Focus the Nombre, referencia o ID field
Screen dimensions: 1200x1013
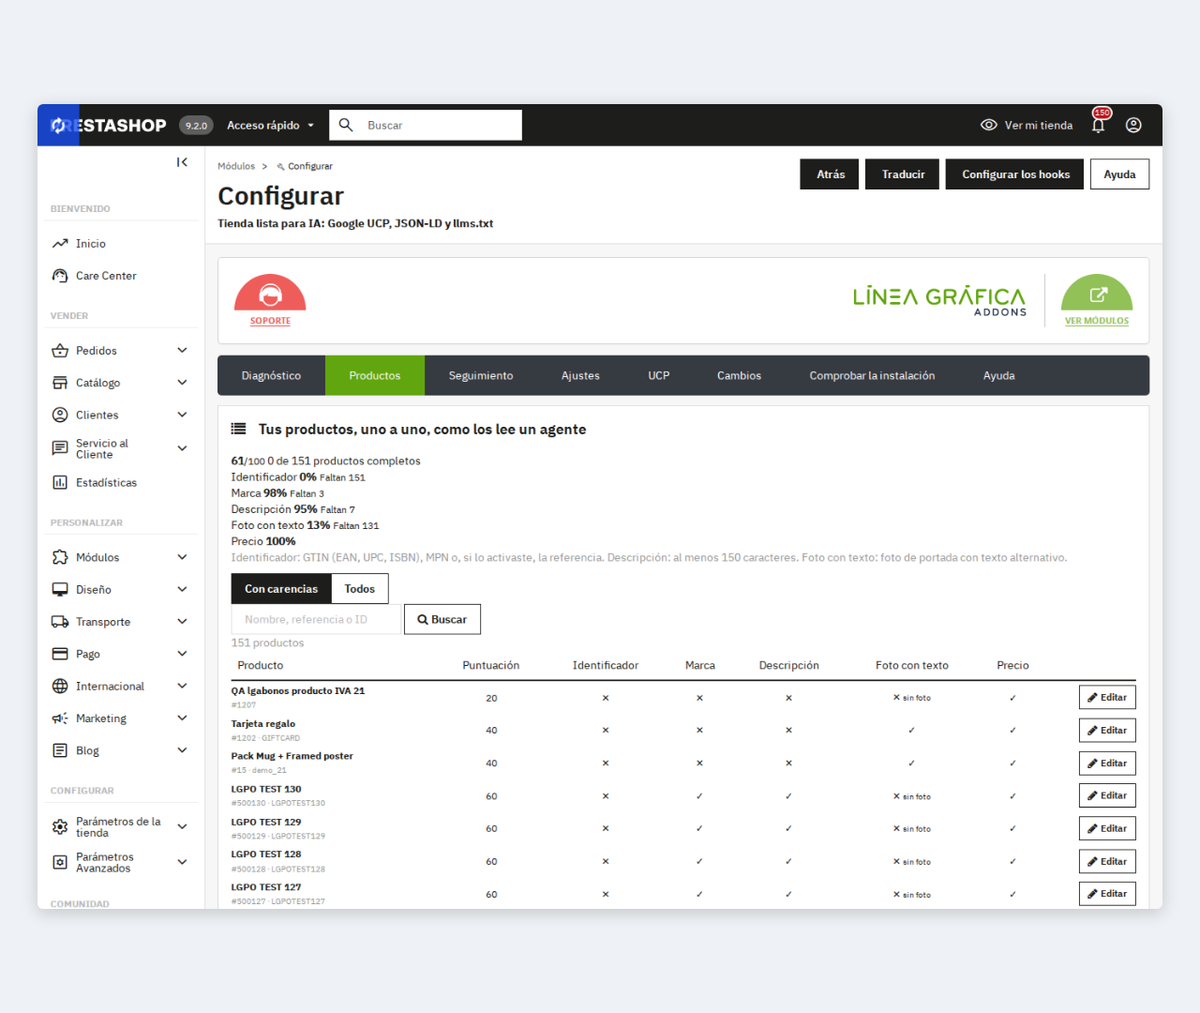click(316, 619)
